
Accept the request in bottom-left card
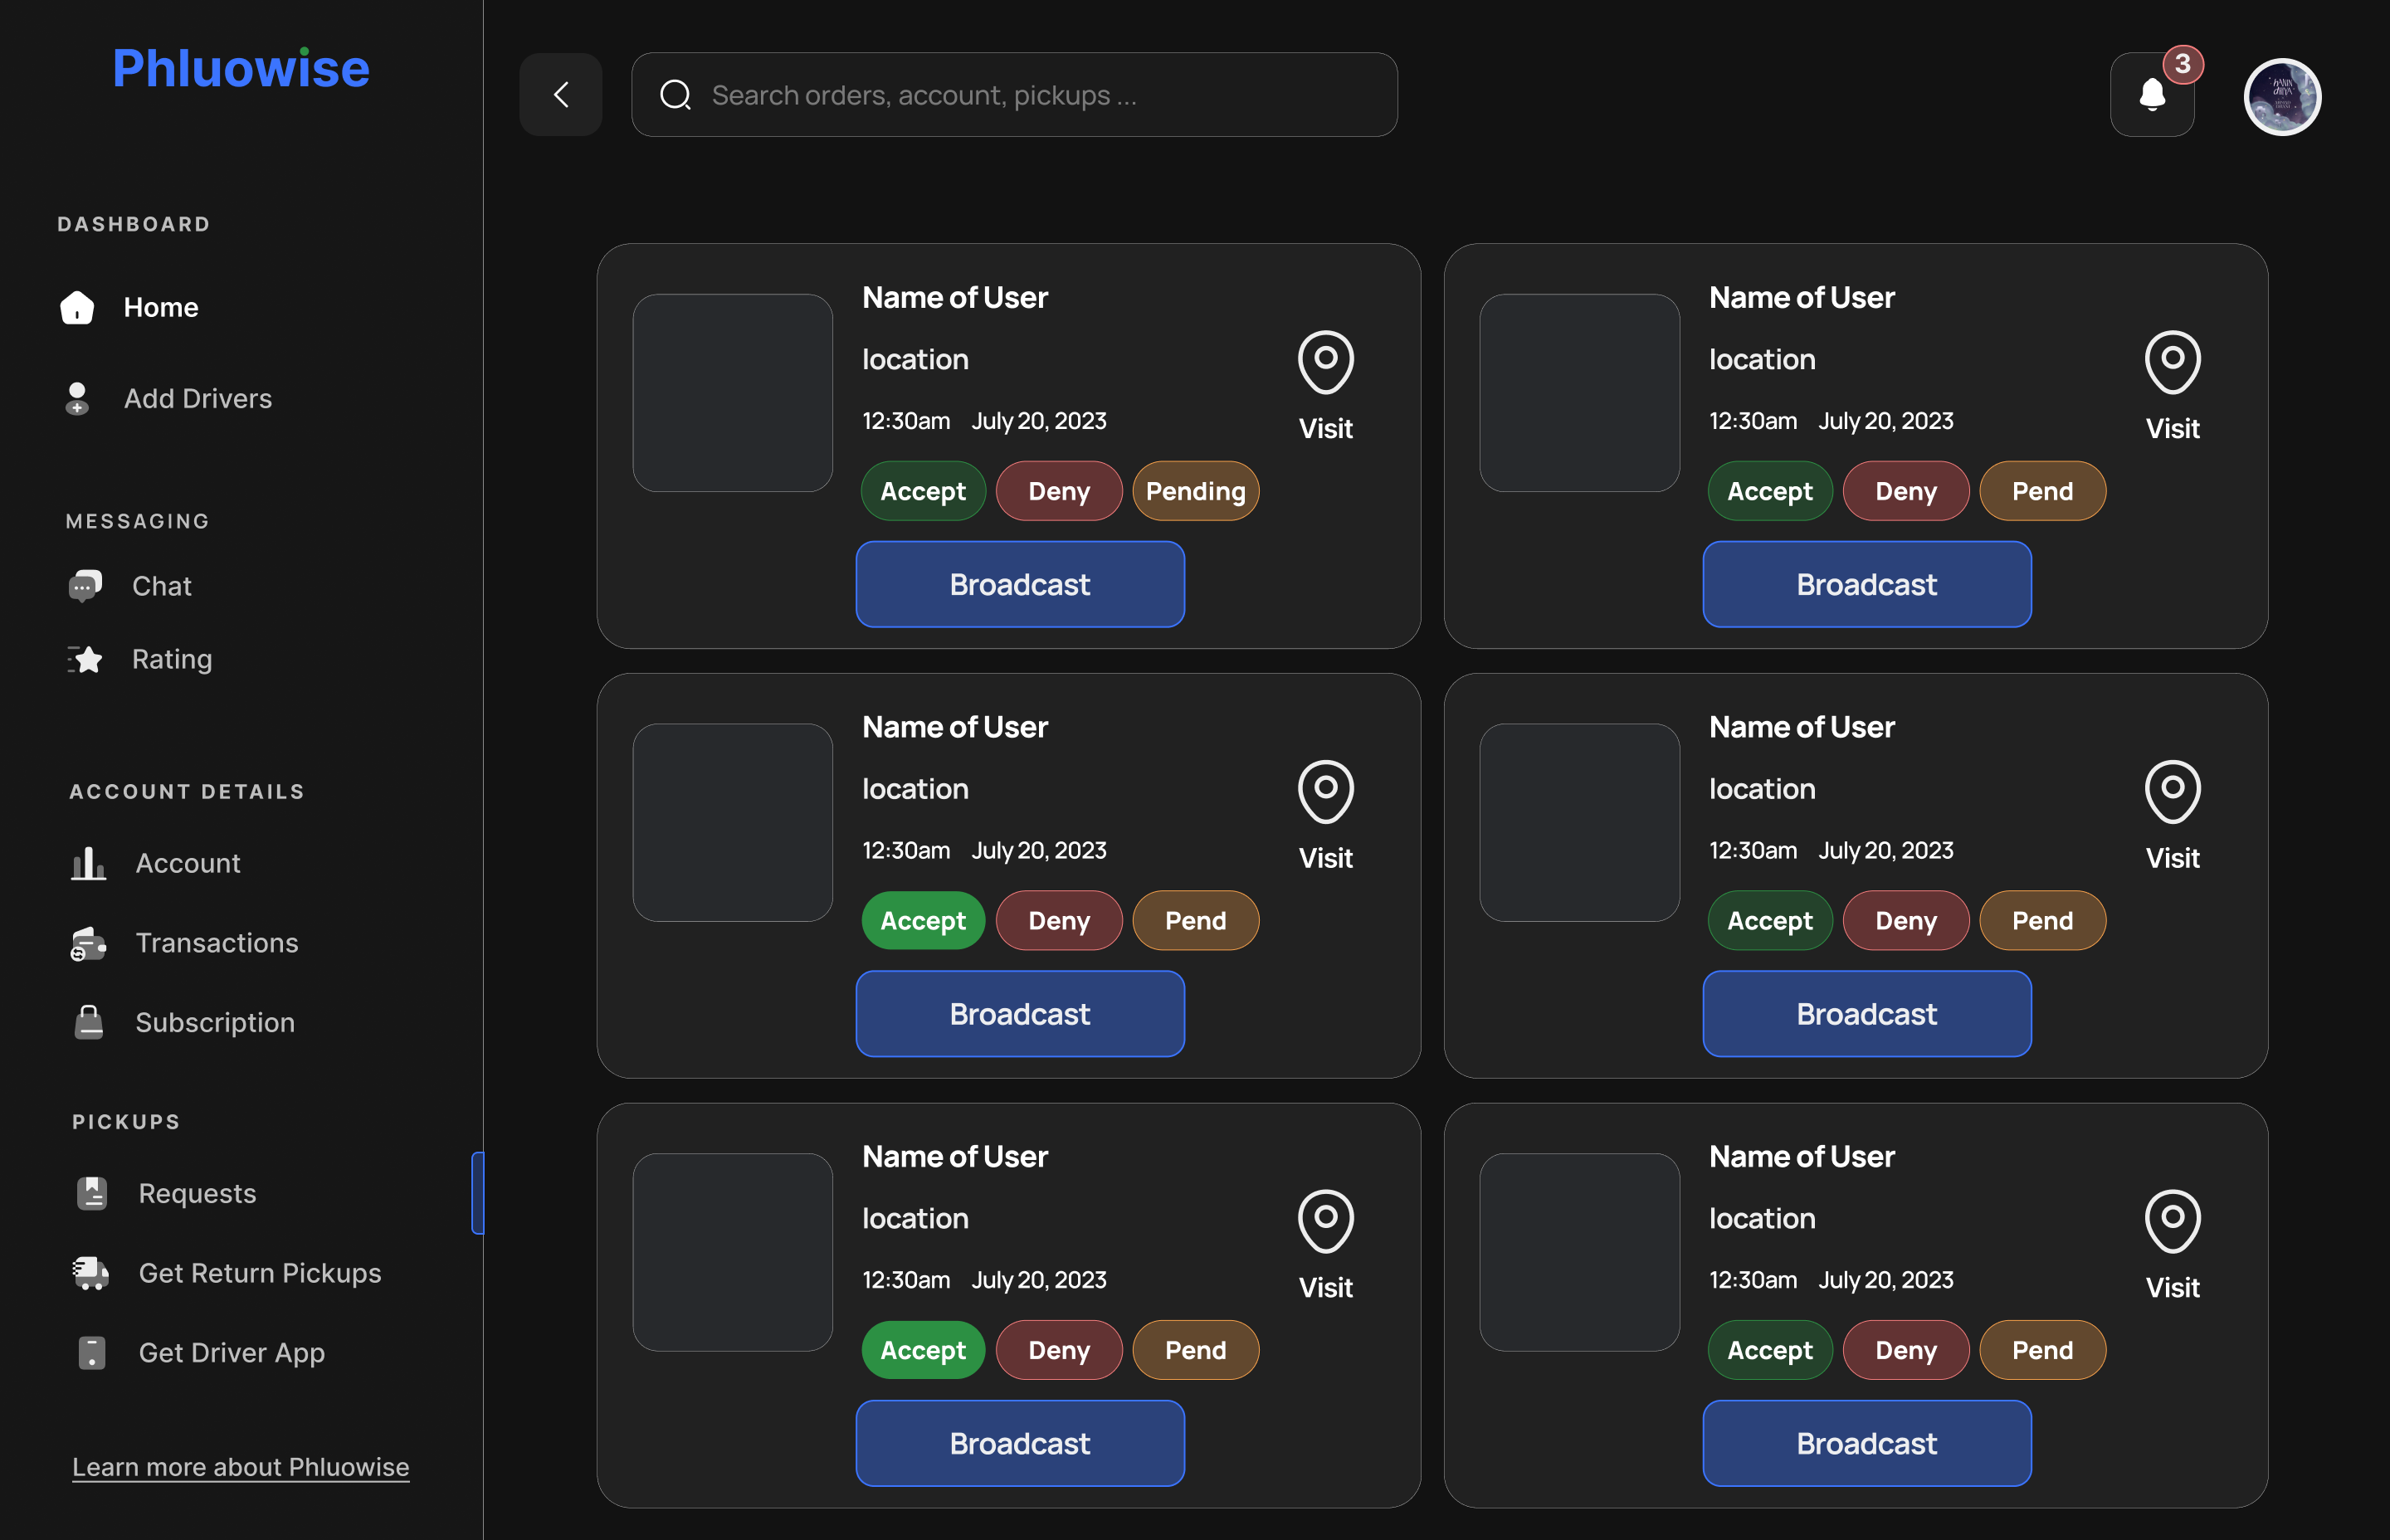point(923,1350)
